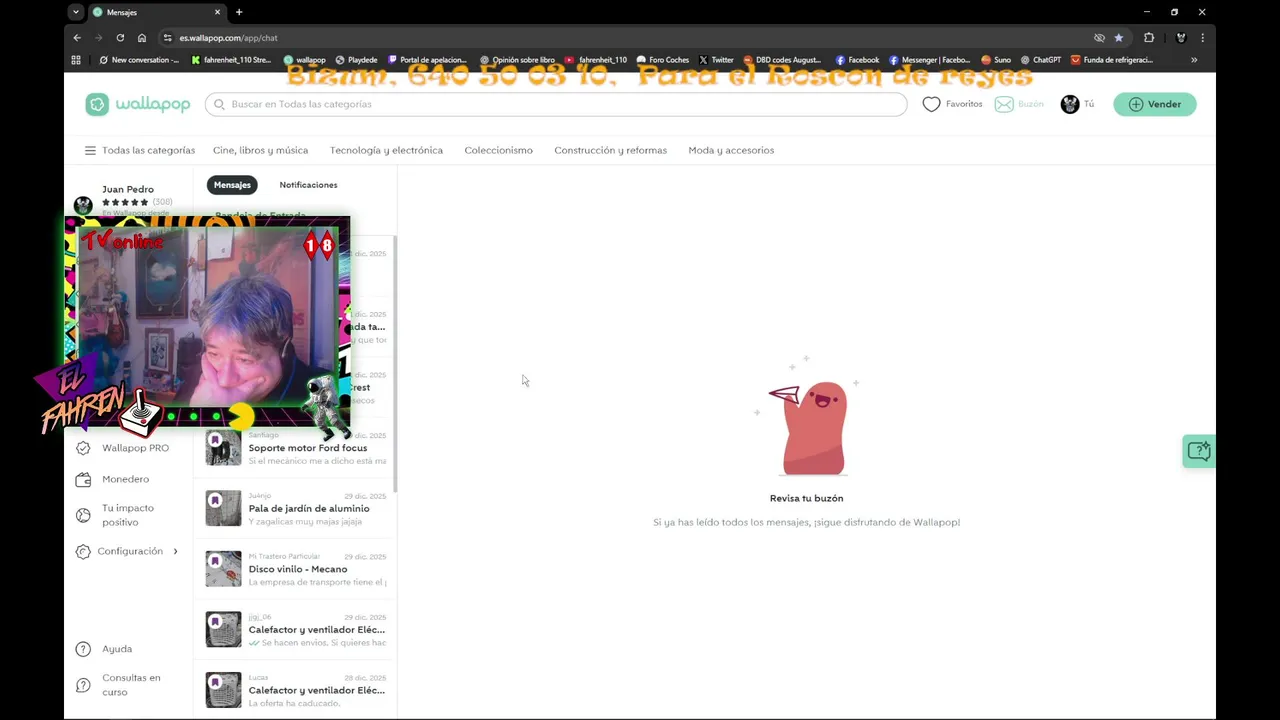Switch to the Mensajes tab
The image size is (1280, 720).
(232, 185)
